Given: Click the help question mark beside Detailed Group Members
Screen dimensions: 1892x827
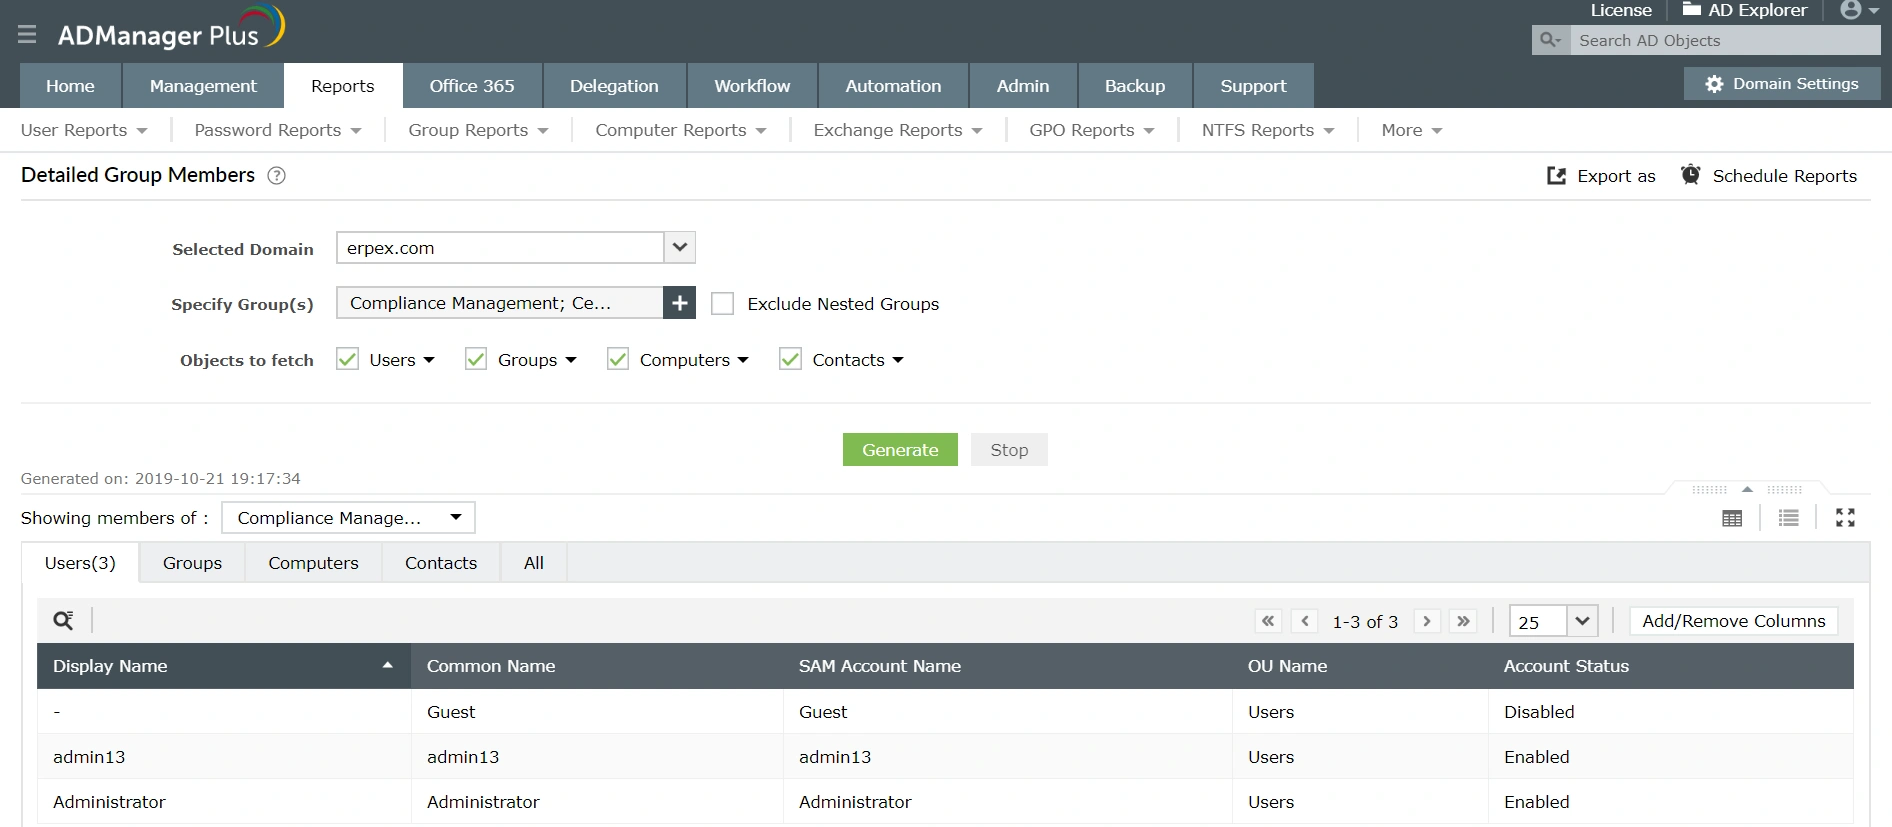Looking at the screenshot, I should [277, 176].
